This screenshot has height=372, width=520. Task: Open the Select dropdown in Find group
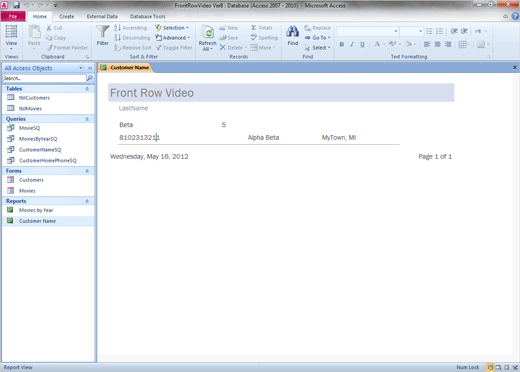point(317,48)
